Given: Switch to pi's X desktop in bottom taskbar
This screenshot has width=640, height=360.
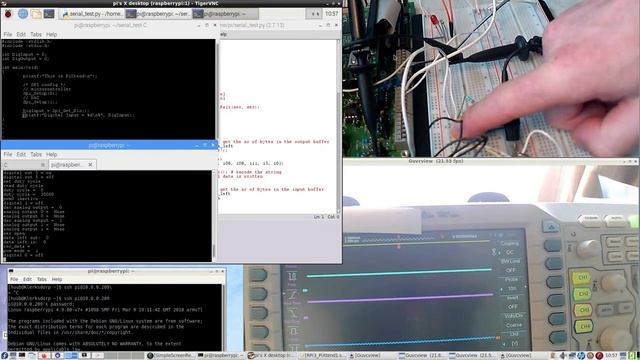Looking at the screenshot, I should coord(270,356).
